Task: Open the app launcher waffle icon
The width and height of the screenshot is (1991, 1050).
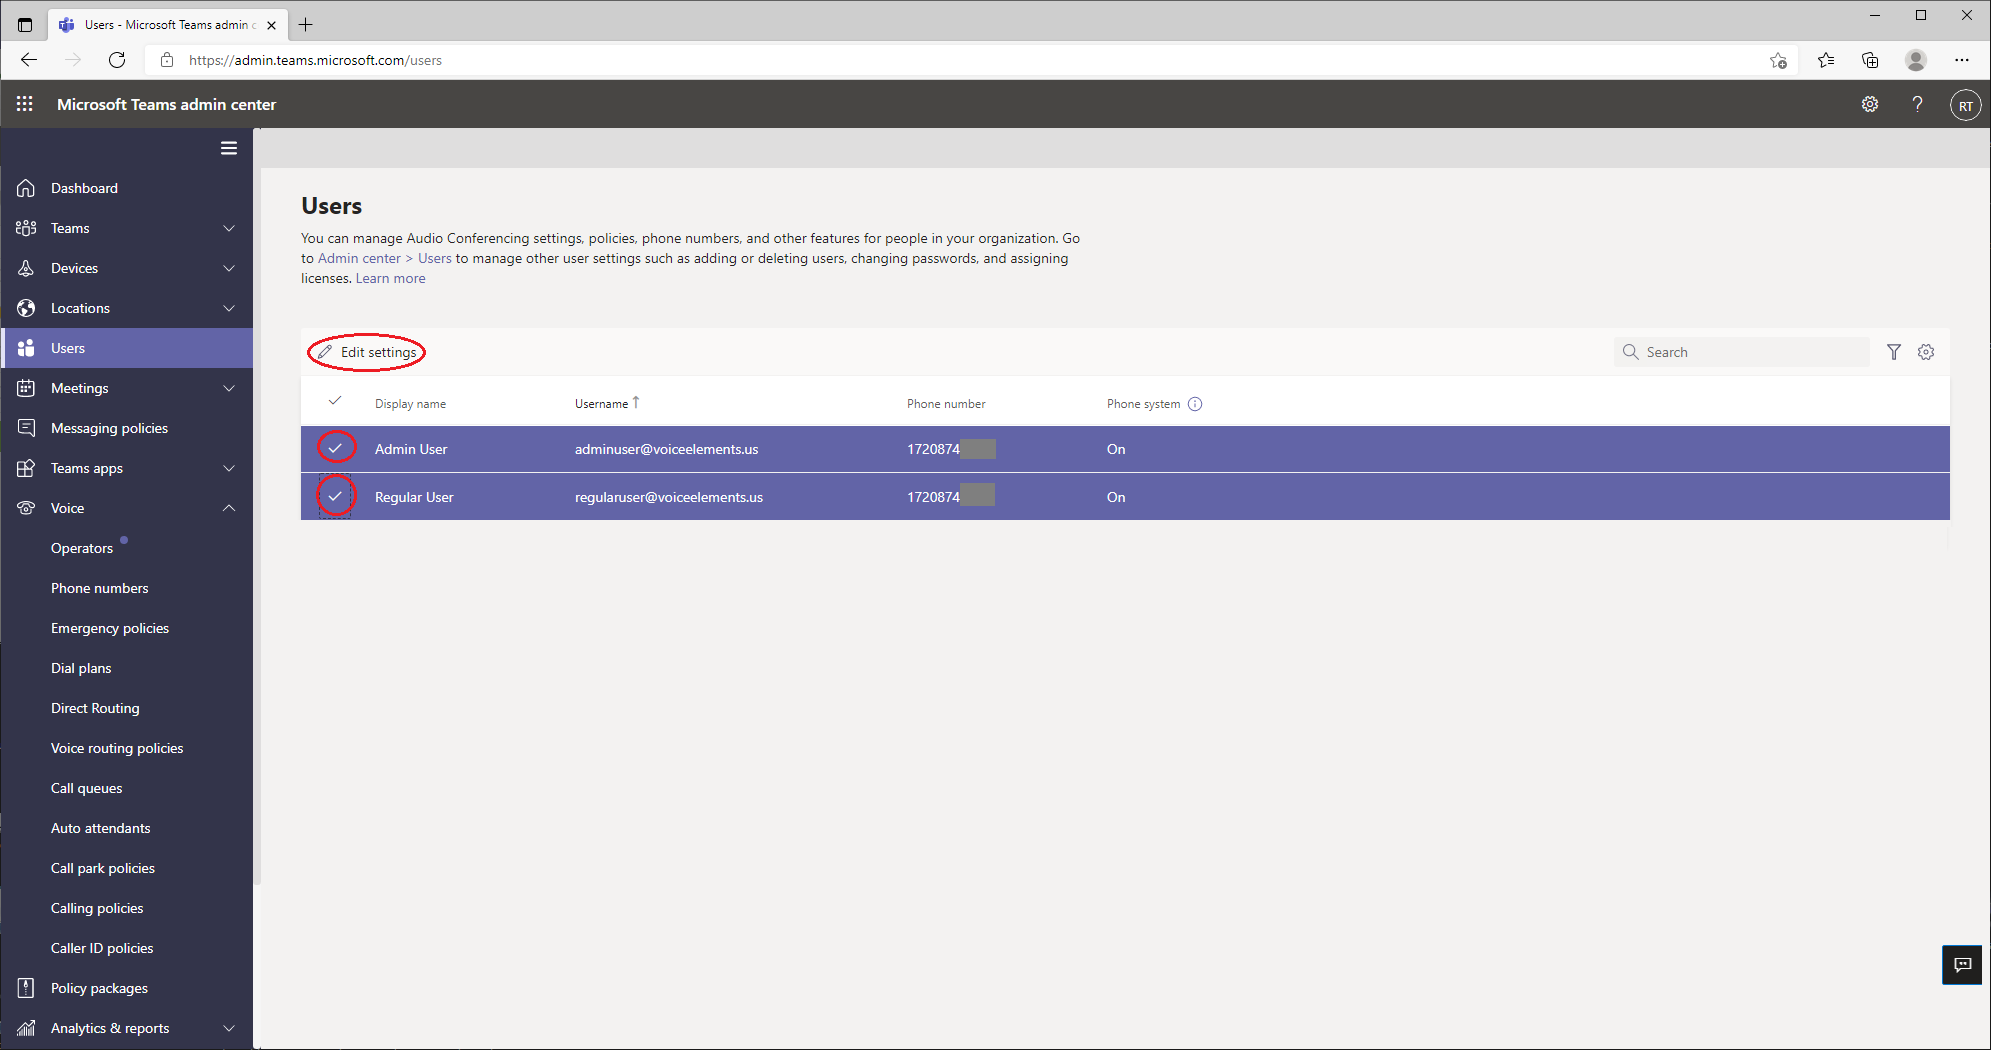Action: pos(25,104)
